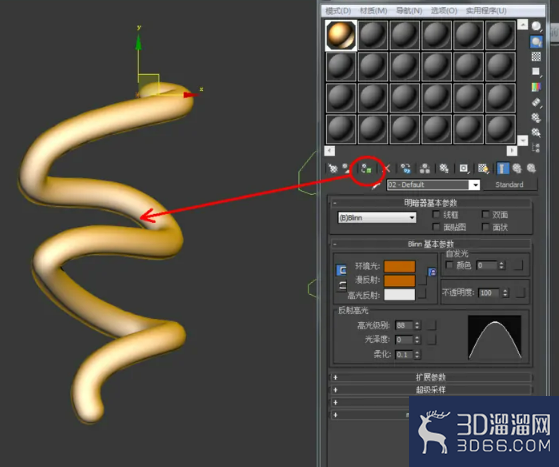Select the gold material sample slot
This screenshot has height=467, width=559.
tap(341, 35)
